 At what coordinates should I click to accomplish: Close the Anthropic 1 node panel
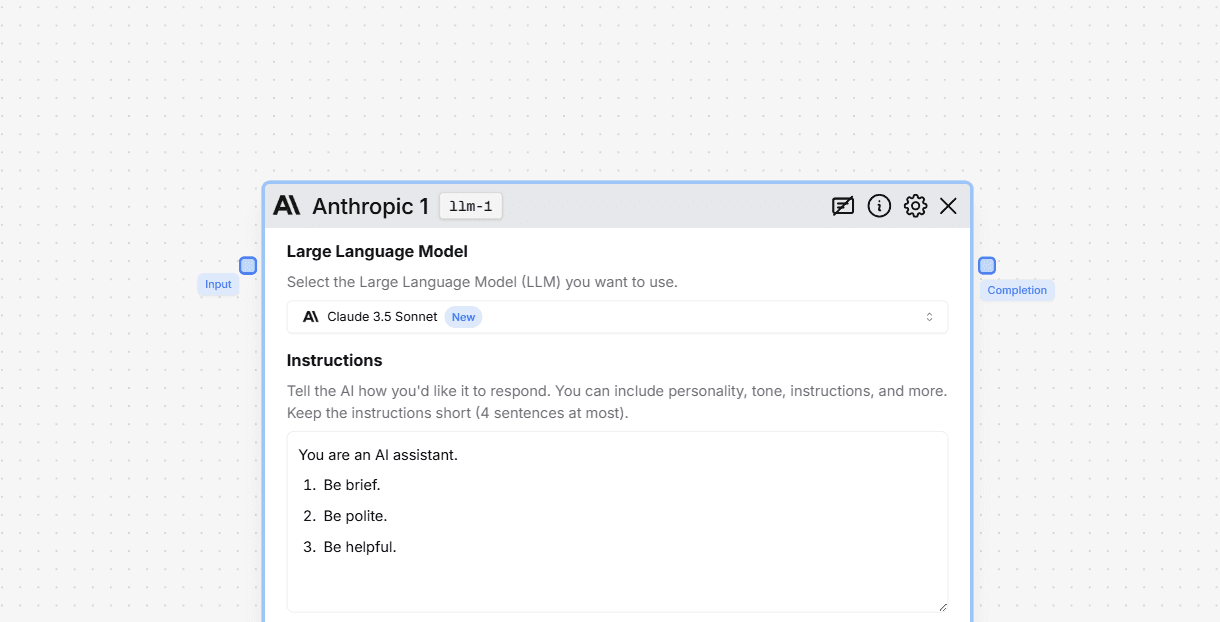pyautogui.click(x=948, y=206)
